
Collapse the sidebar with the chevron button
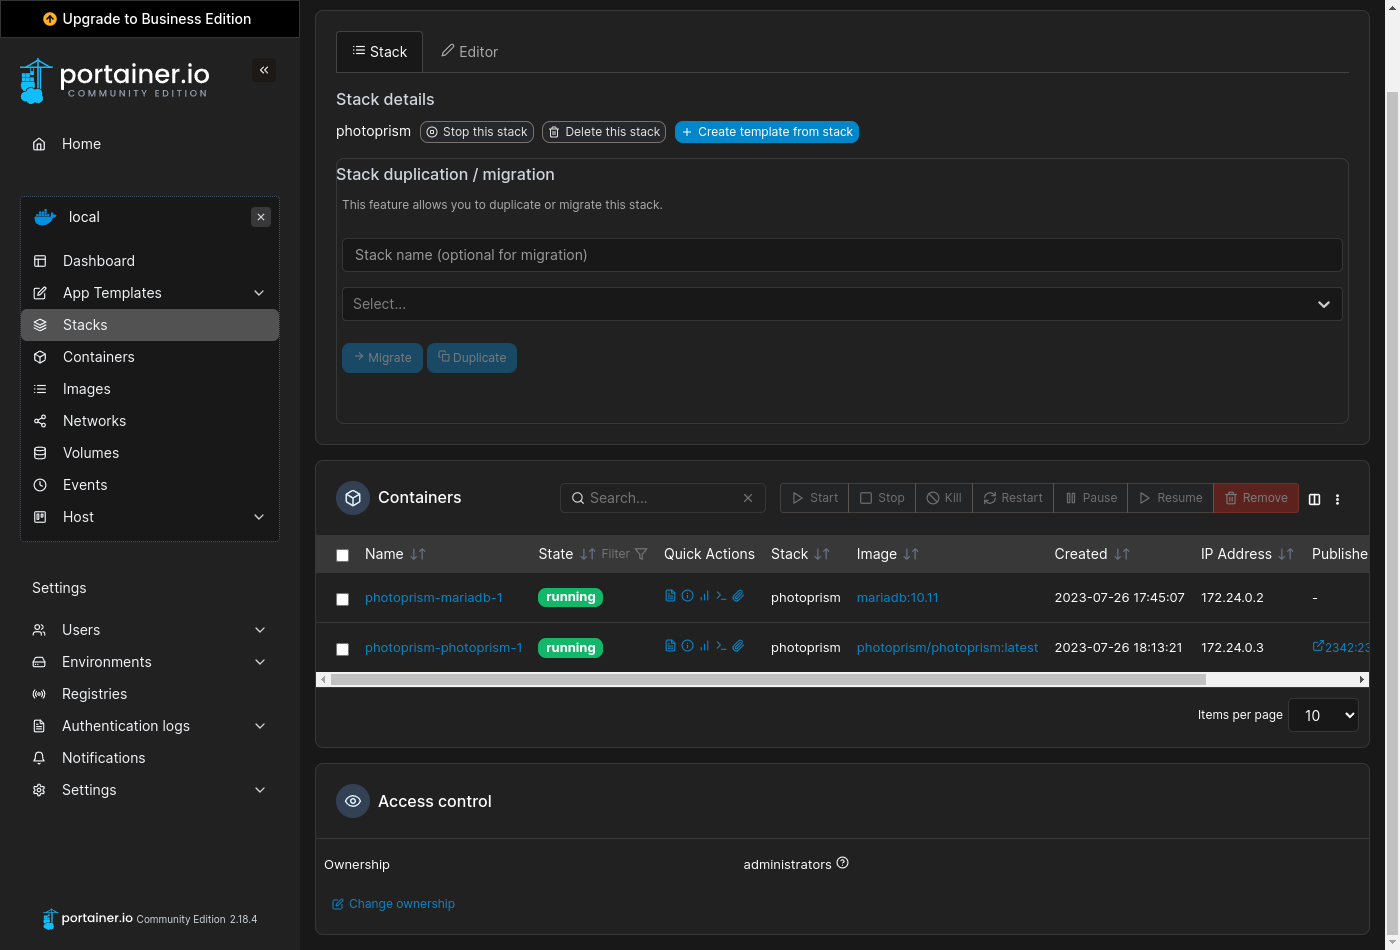264,70
